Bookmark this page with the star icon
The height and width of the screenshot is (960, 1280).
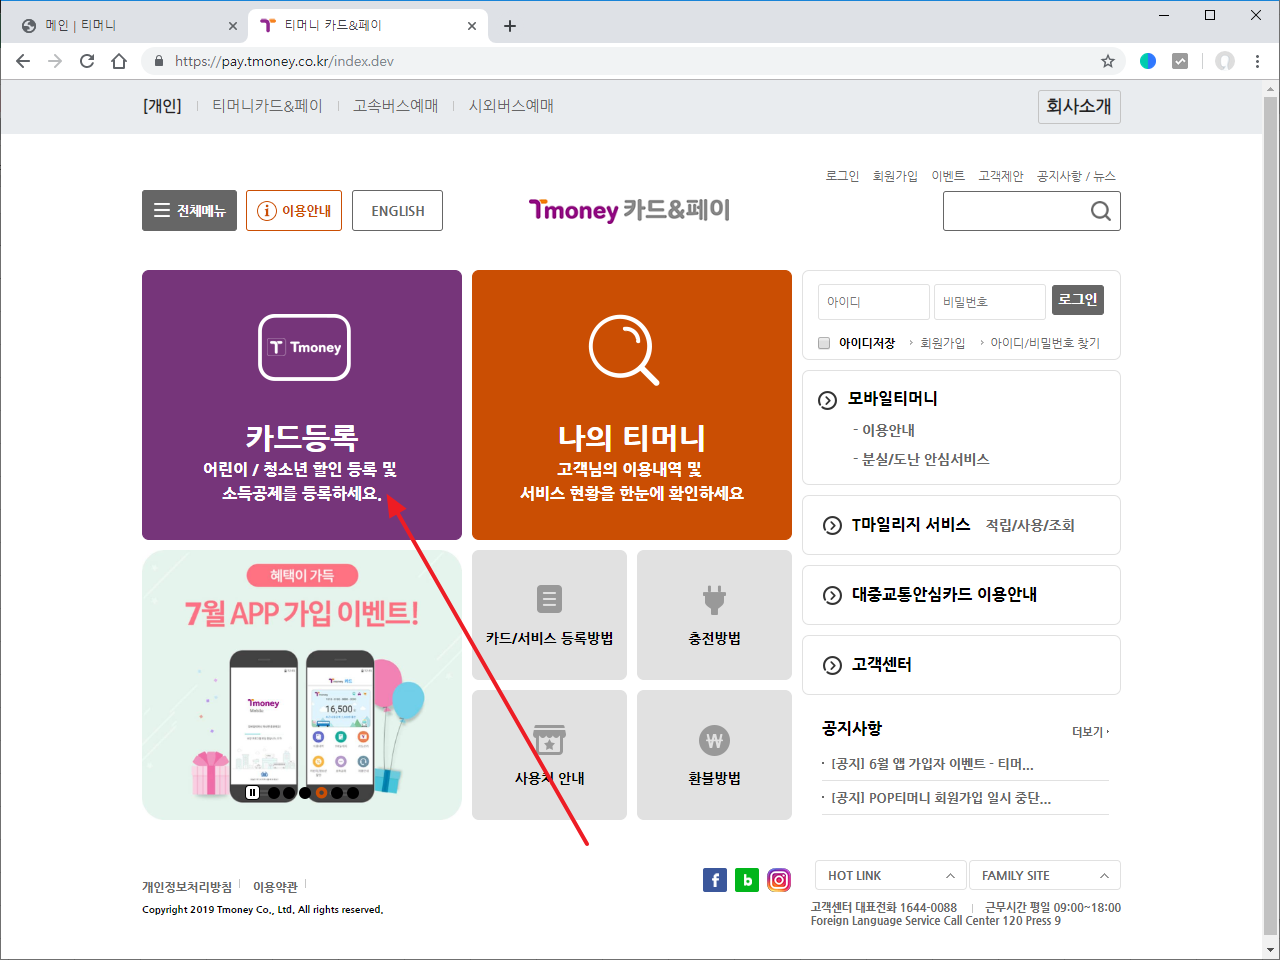click(x=1108, y=61)
